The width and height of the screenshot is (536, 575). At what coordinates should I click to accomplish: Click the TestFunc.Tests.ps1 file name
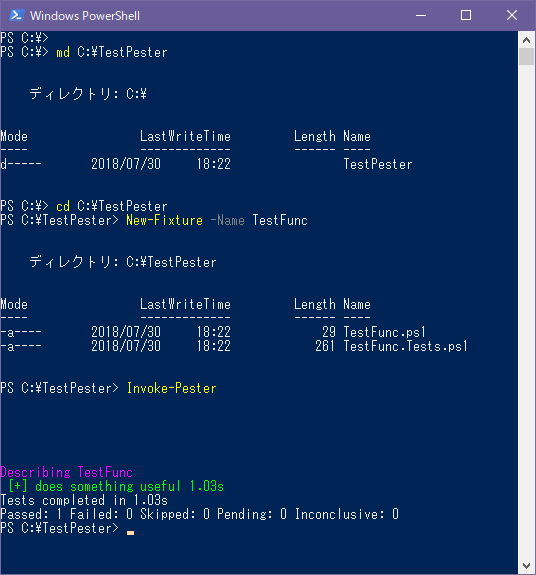[405, 346]
